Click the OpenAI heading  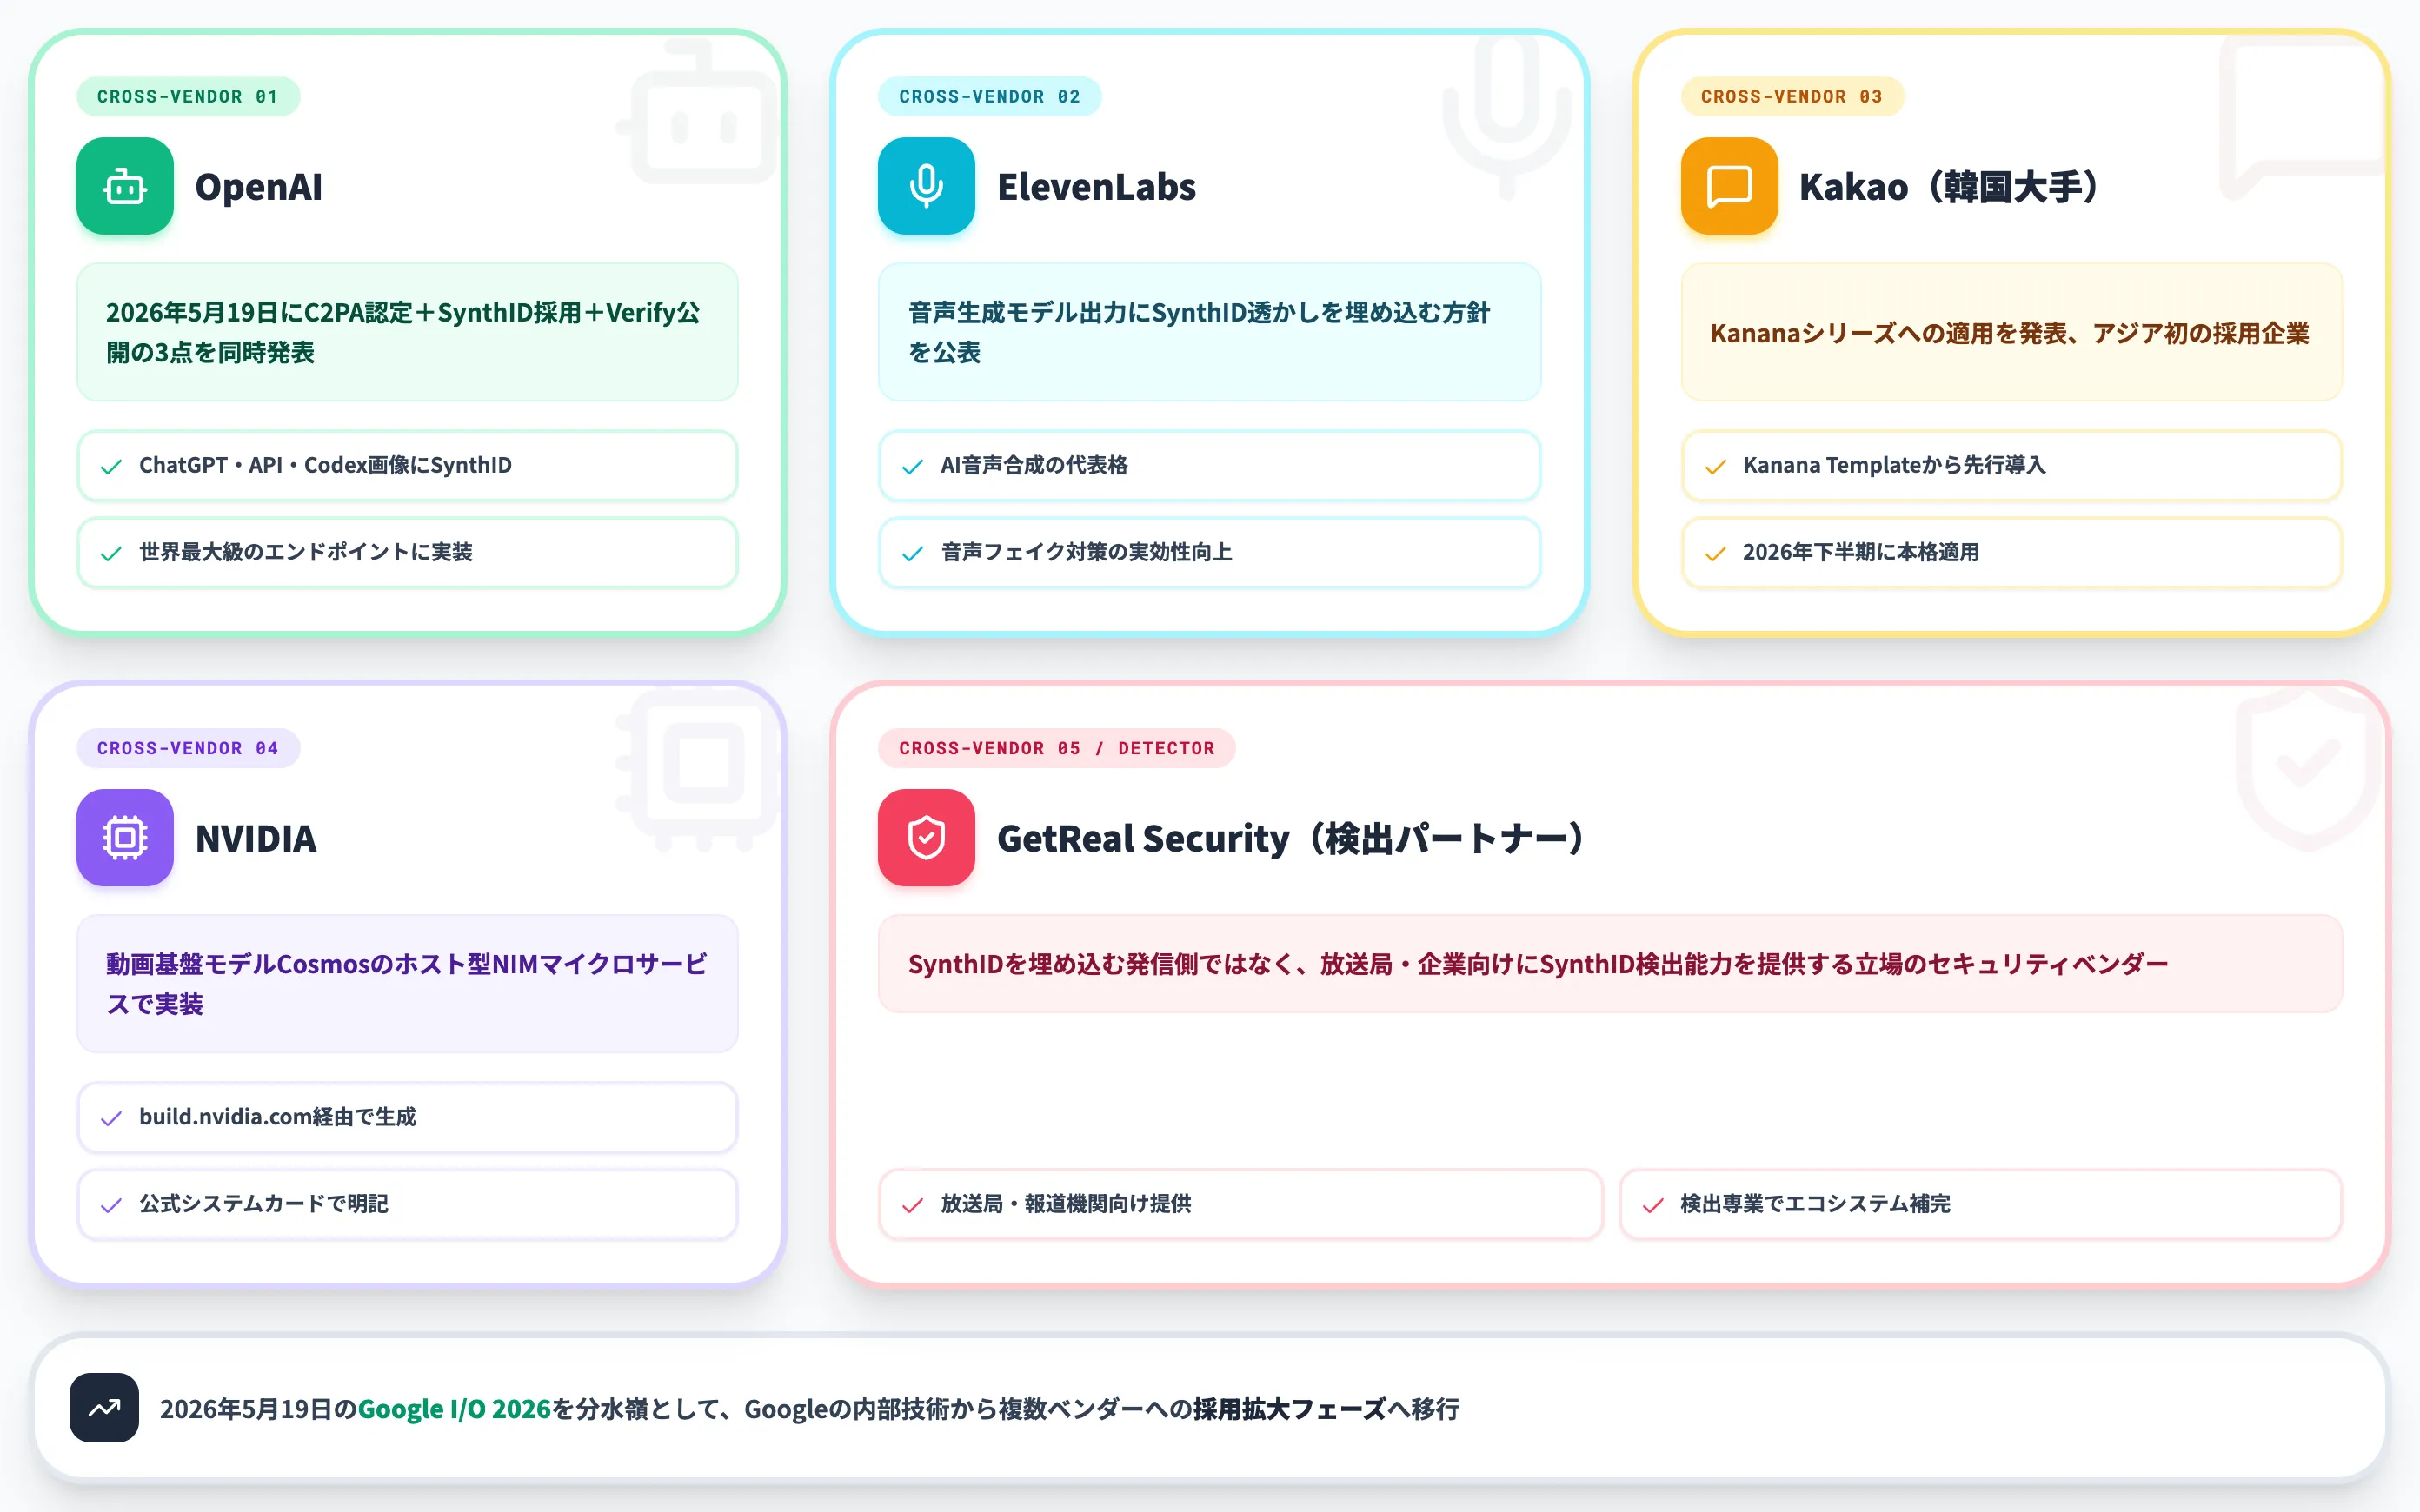click(259, 187)
